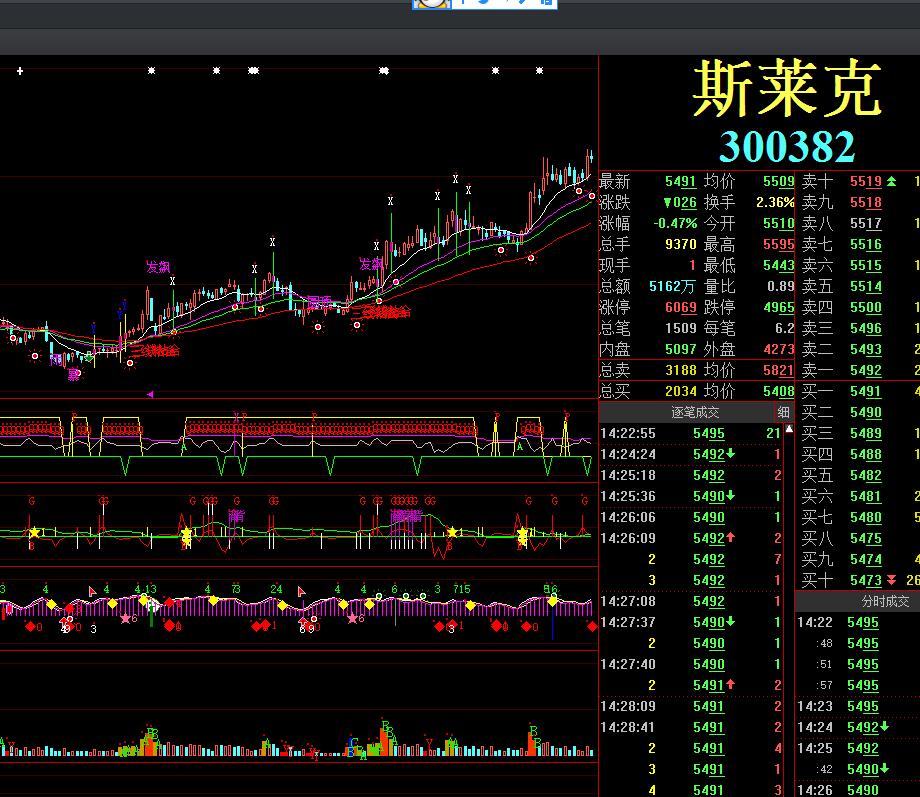Select the 买二 price 5490
Image resolution: width=920 pixels, height=797 pixels.
coord(865,412)
